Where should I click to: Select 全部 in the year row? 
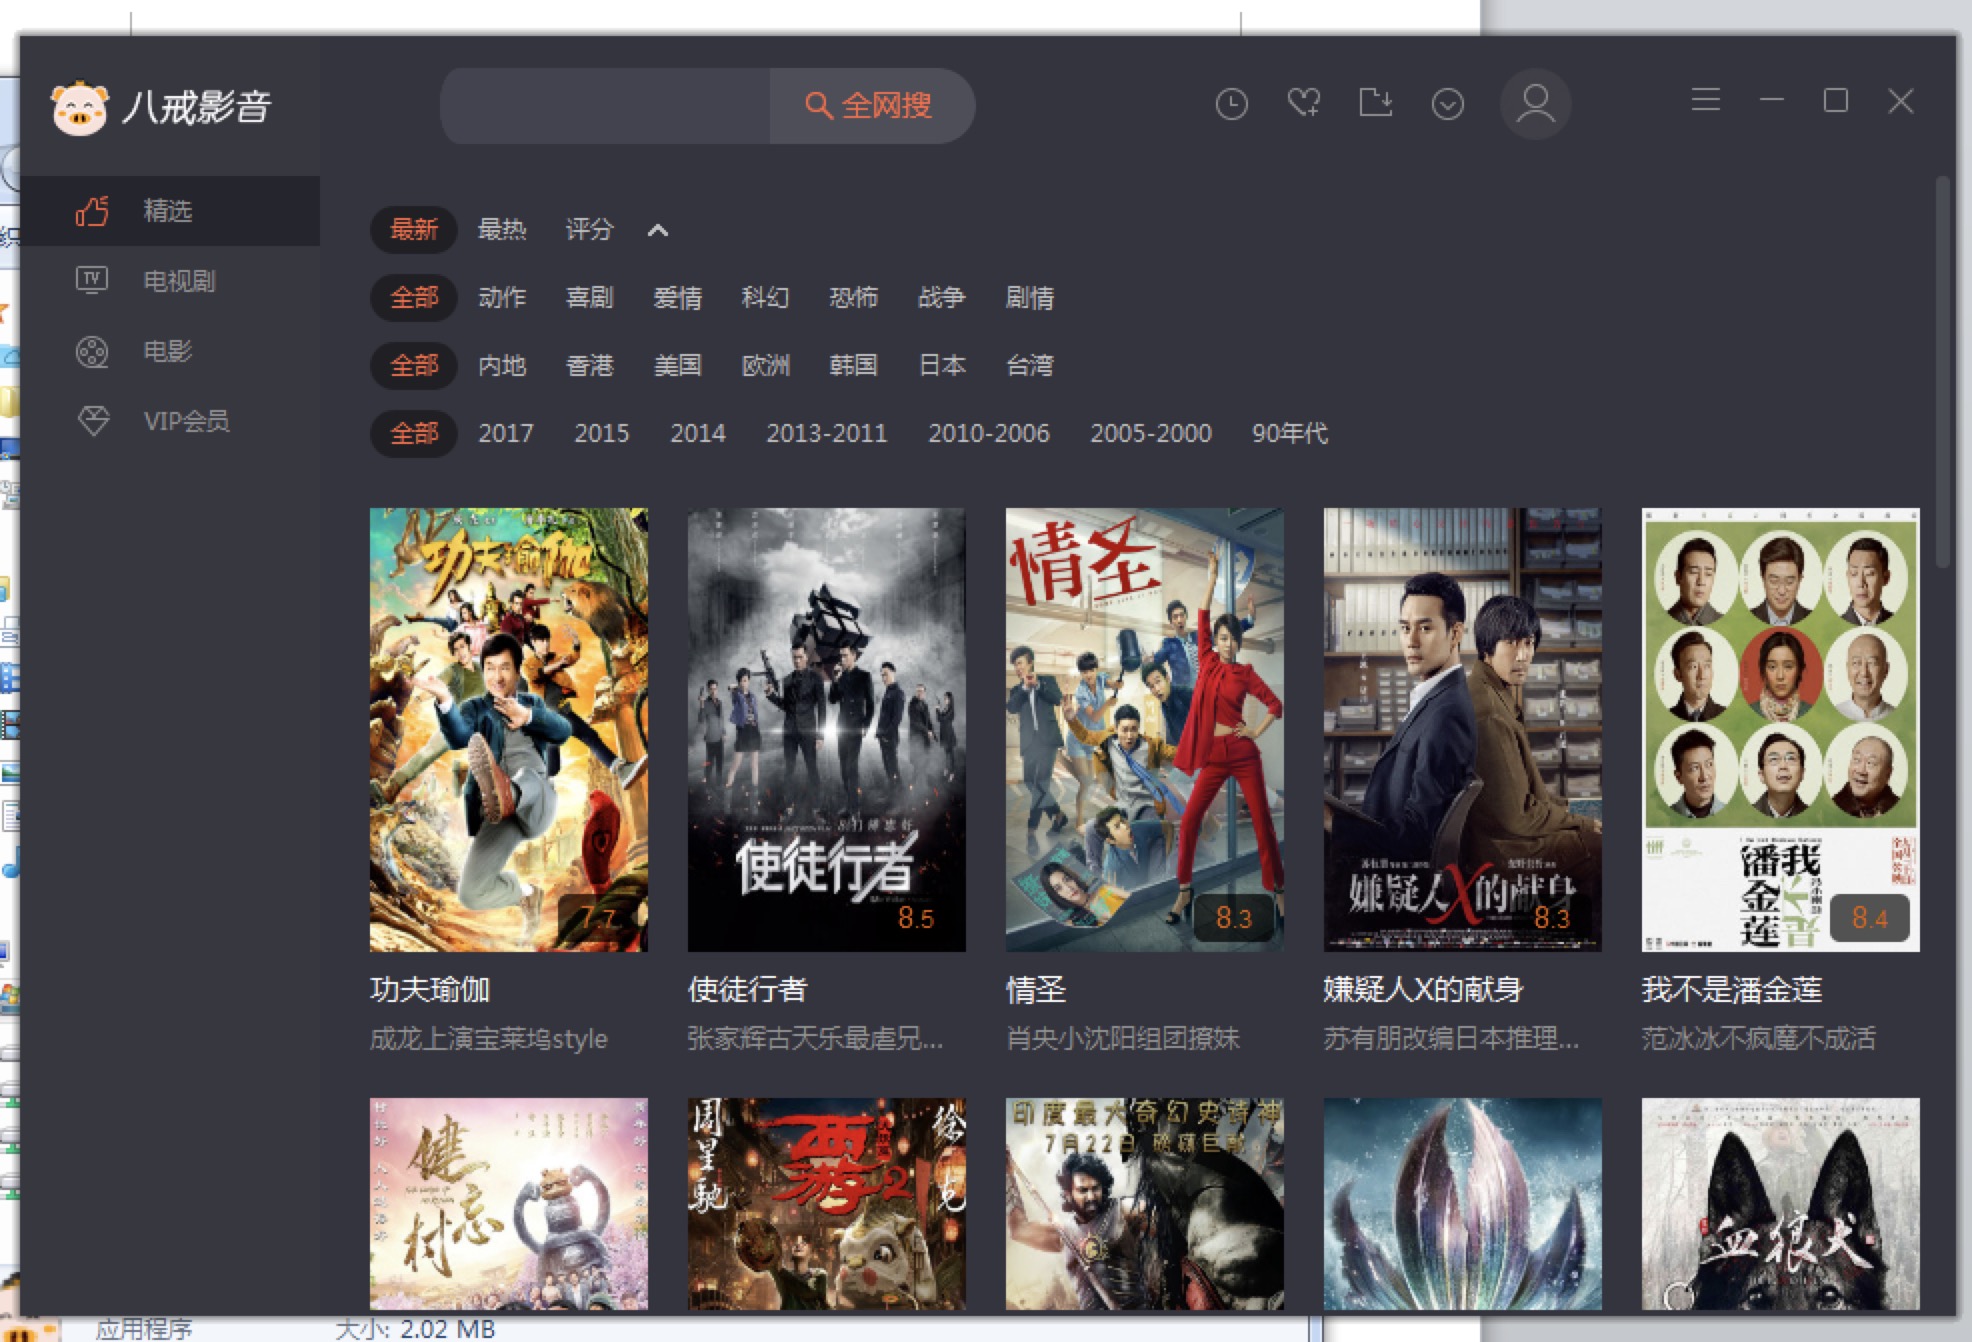click(x=414, y=433)
